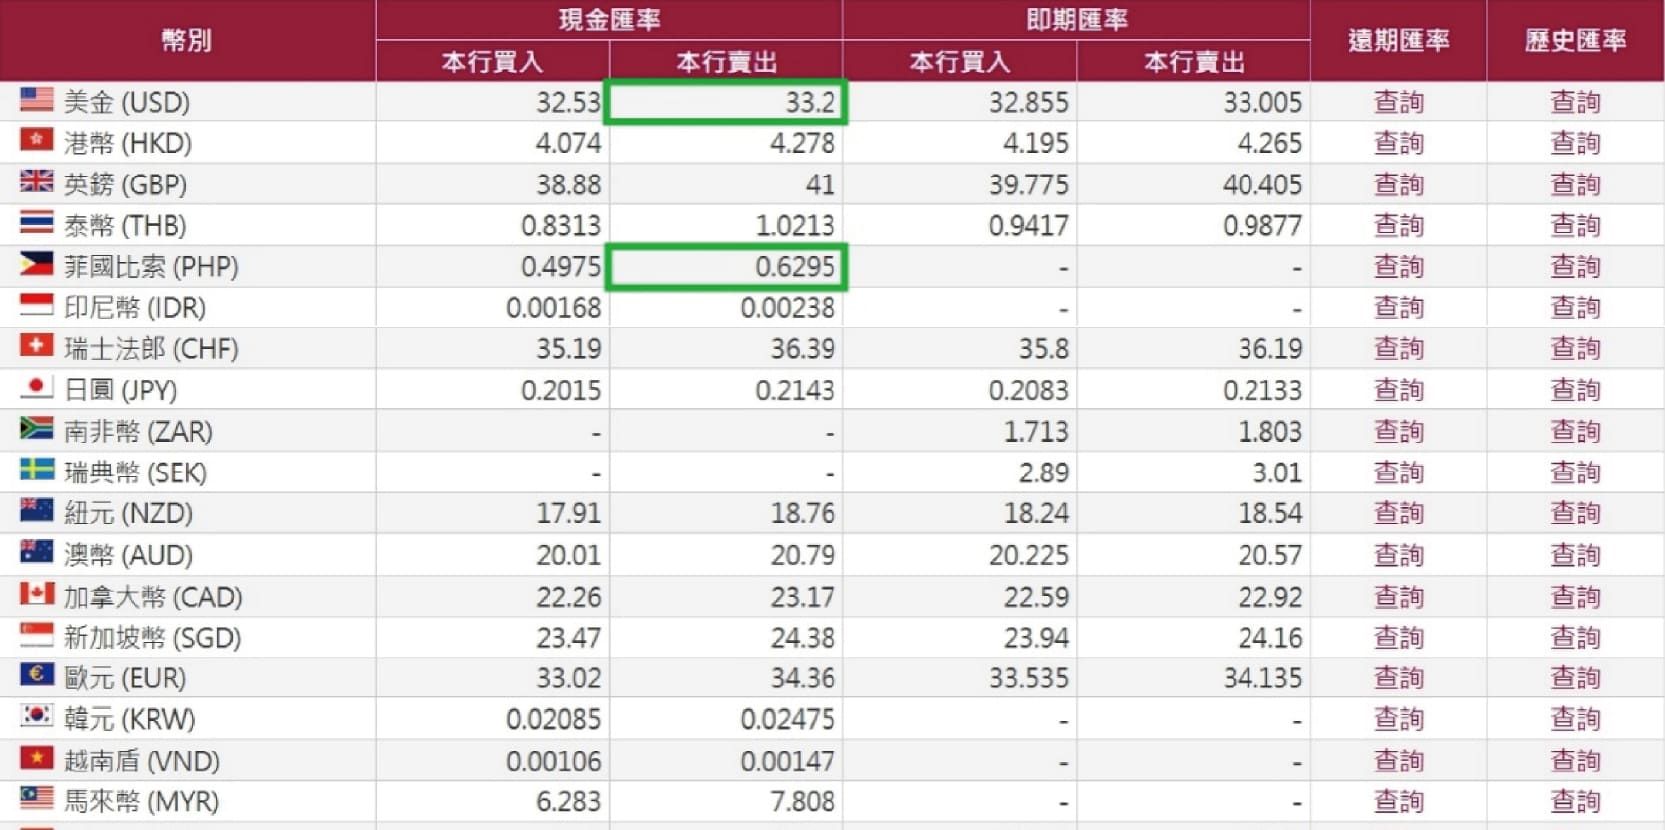Click the New Zealand flag beside NZD
This screenshot has width=1665, height=830.
point(37,511)
